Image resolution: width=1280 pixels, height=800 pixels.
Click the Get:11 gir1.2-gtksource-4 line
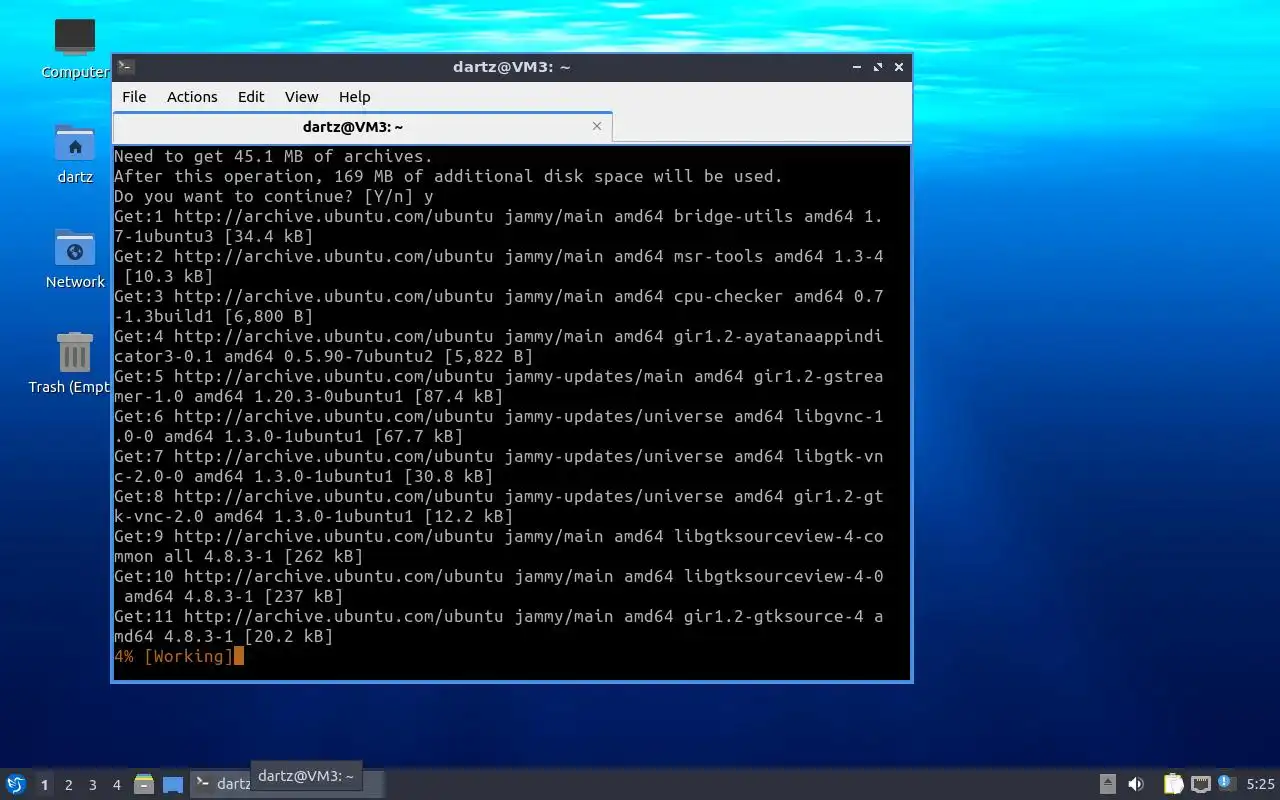(x=498, y=626)
